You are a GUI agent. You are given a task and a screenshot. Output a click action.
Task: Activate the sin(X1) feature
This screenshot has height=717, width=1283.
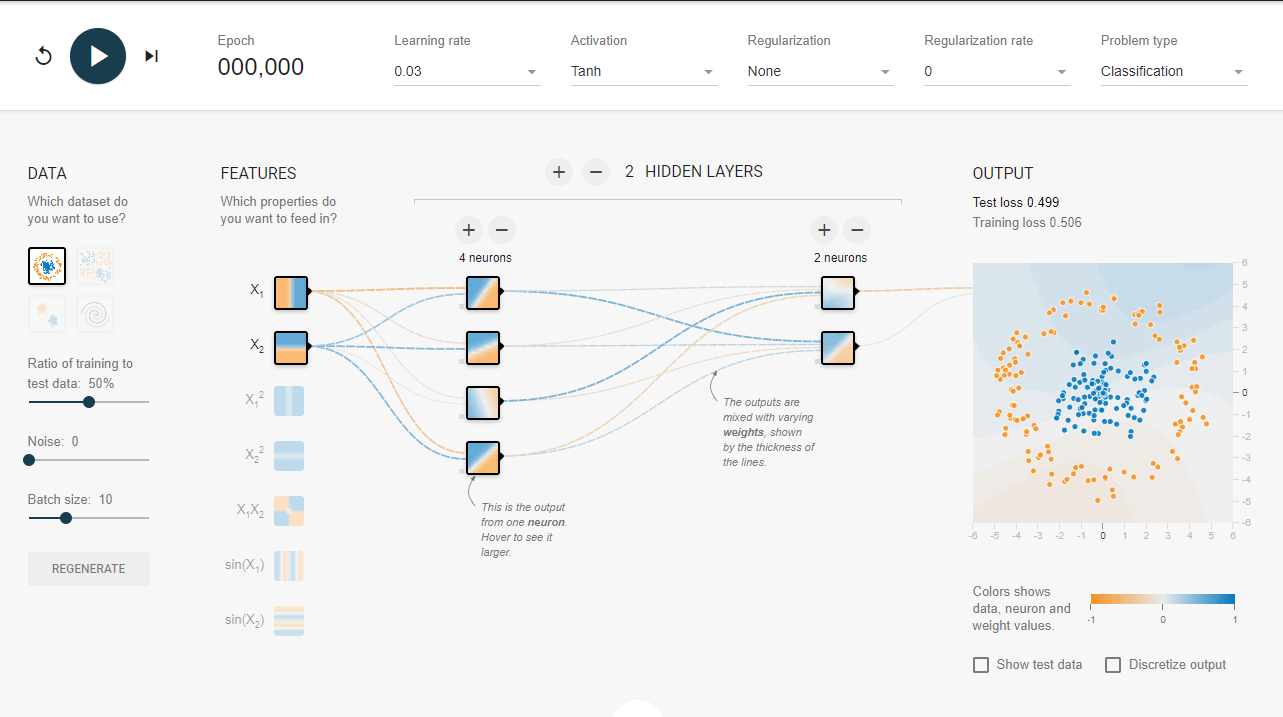tap(288, 565)
